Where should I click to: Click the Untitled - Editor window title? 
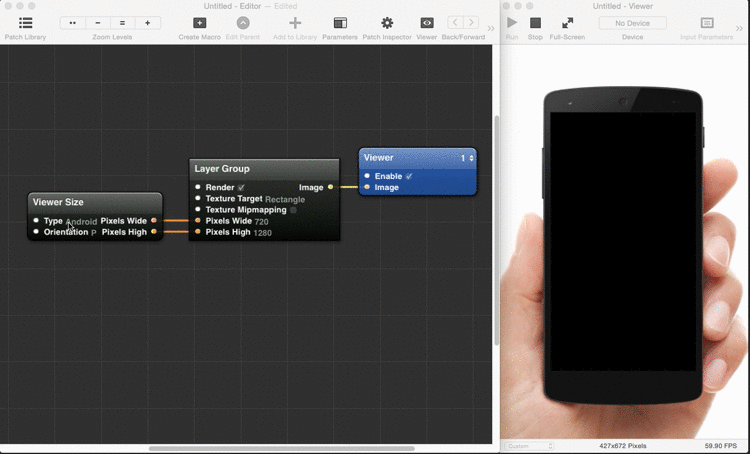coord(232,6)
